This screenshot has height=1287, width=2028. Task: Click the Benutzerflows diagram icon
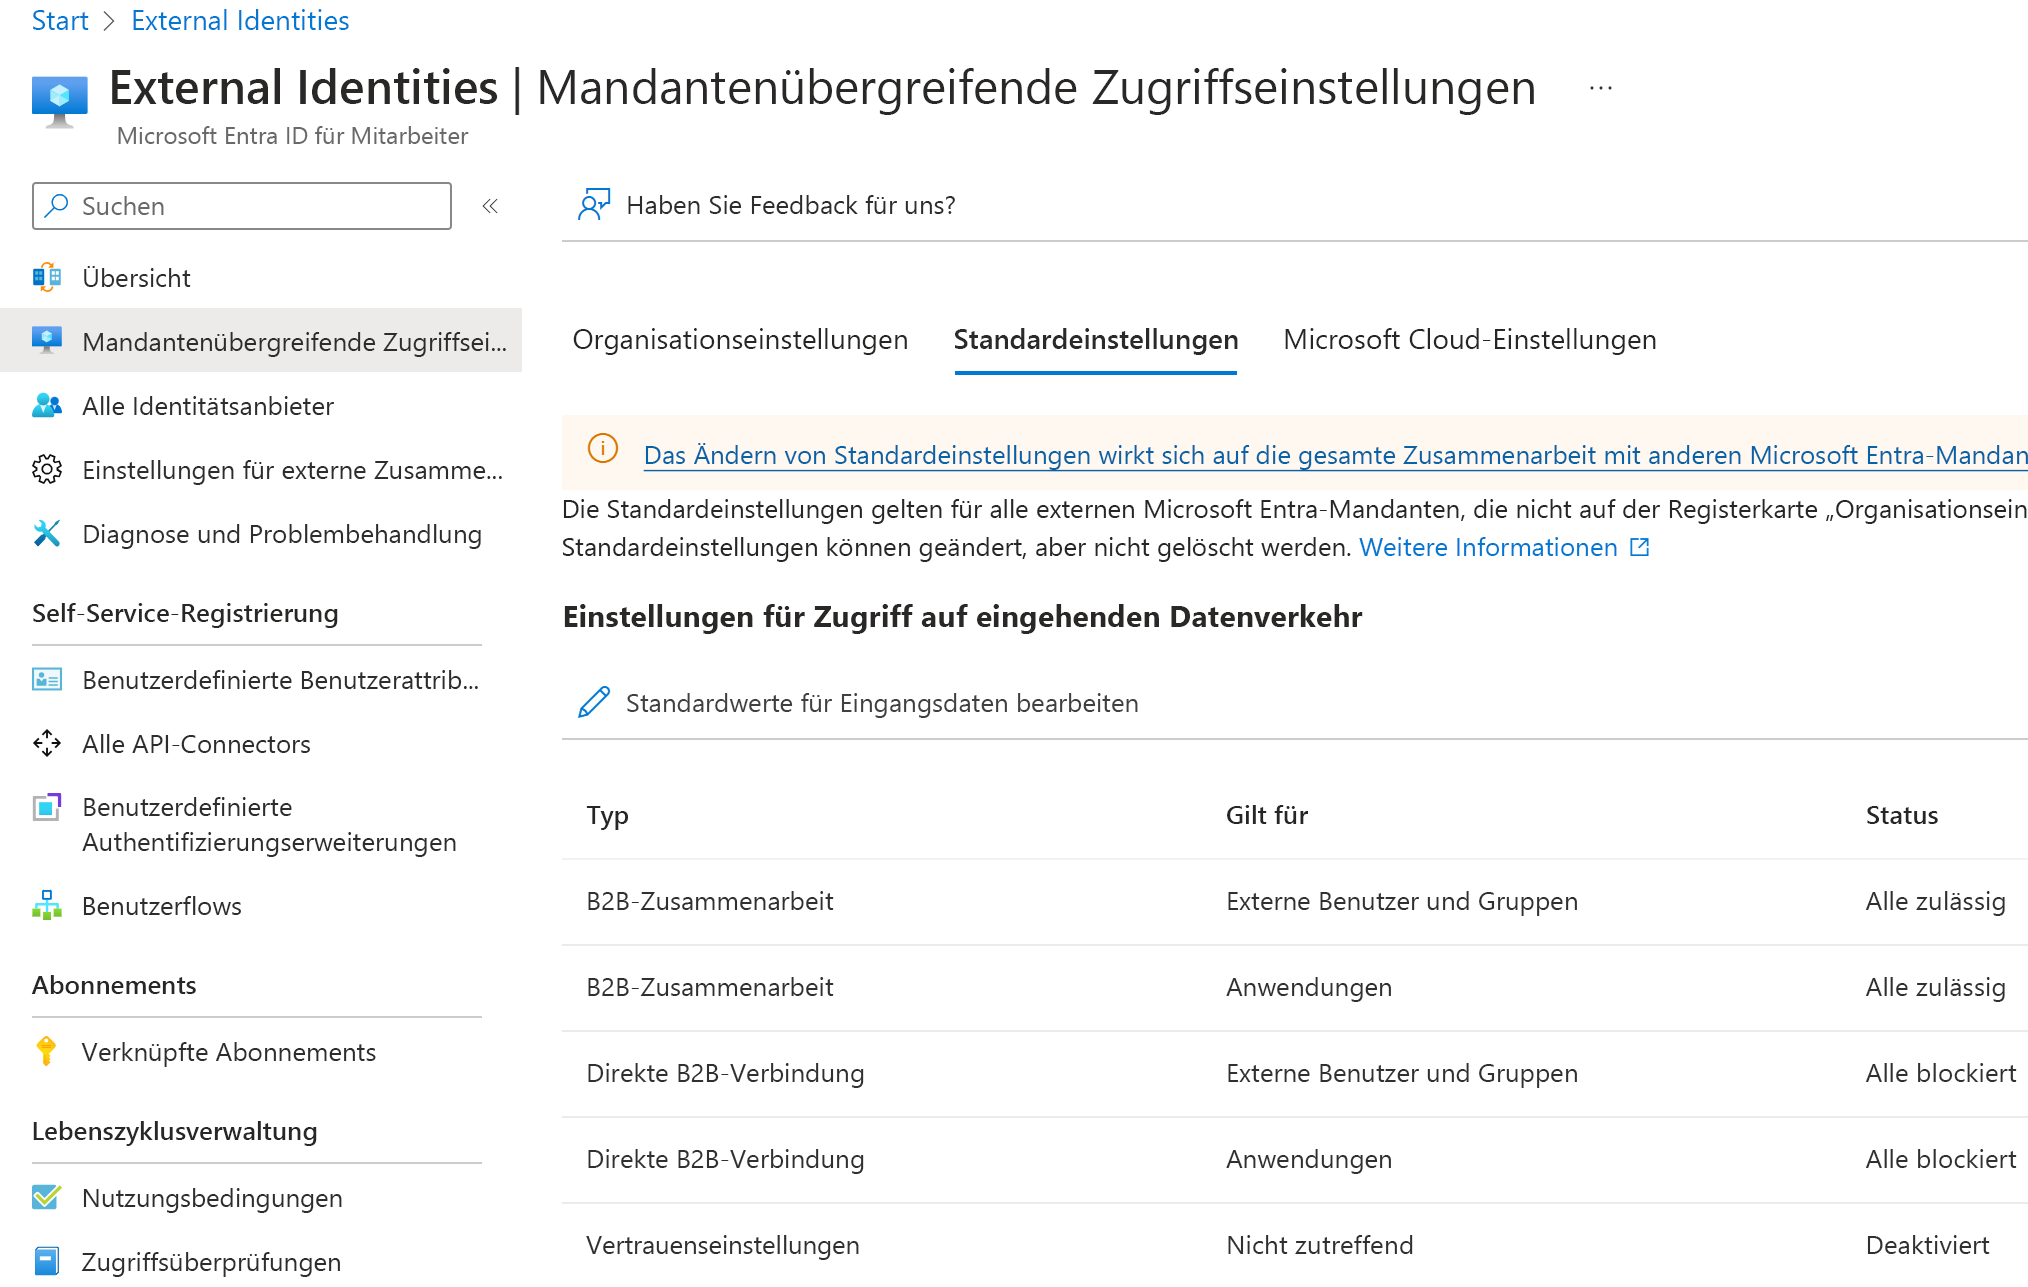(47, 906)
